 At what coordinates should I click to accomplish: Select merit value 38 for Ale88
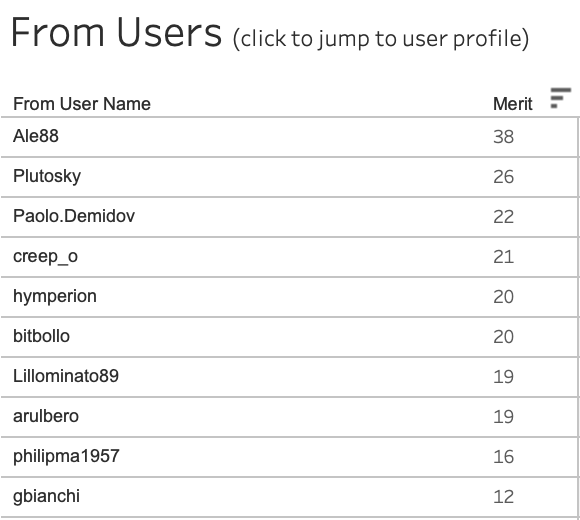click(503, 137)
